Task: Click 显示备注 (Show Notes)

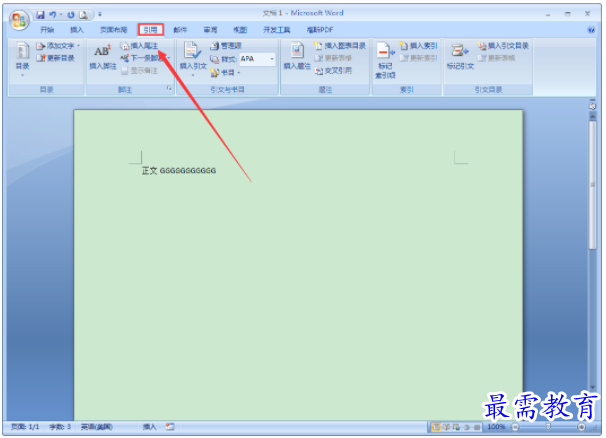Action: 140,71
